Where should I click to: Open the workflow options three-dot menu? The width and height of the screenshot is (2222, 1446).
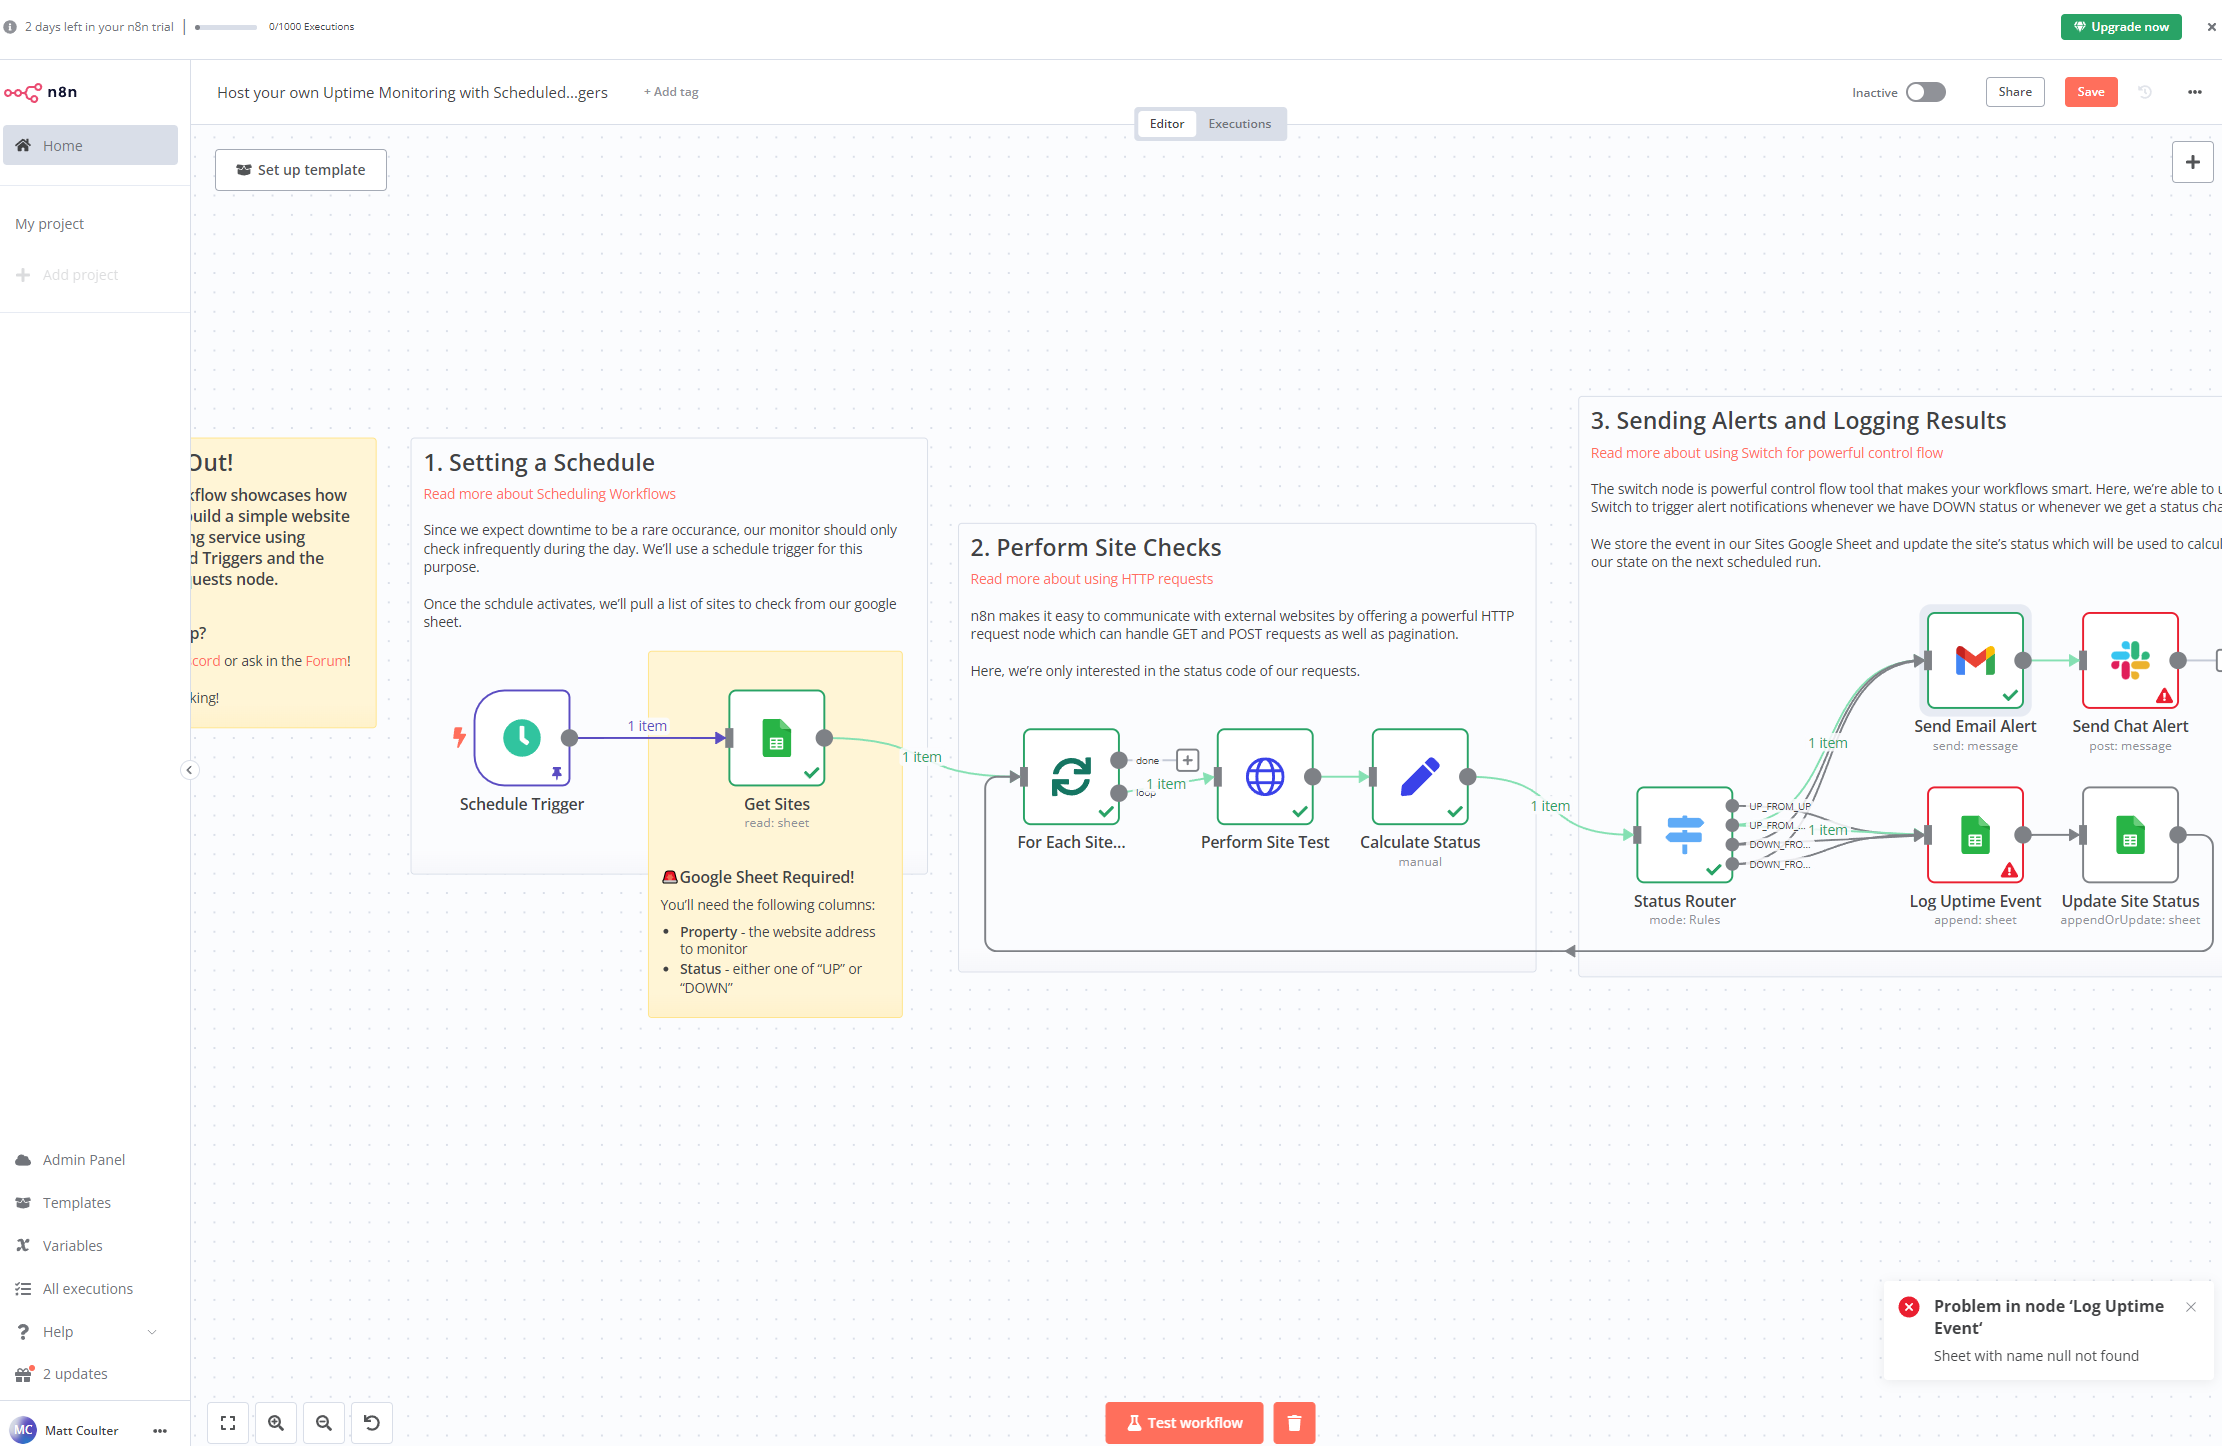(x=2194, y=92)
